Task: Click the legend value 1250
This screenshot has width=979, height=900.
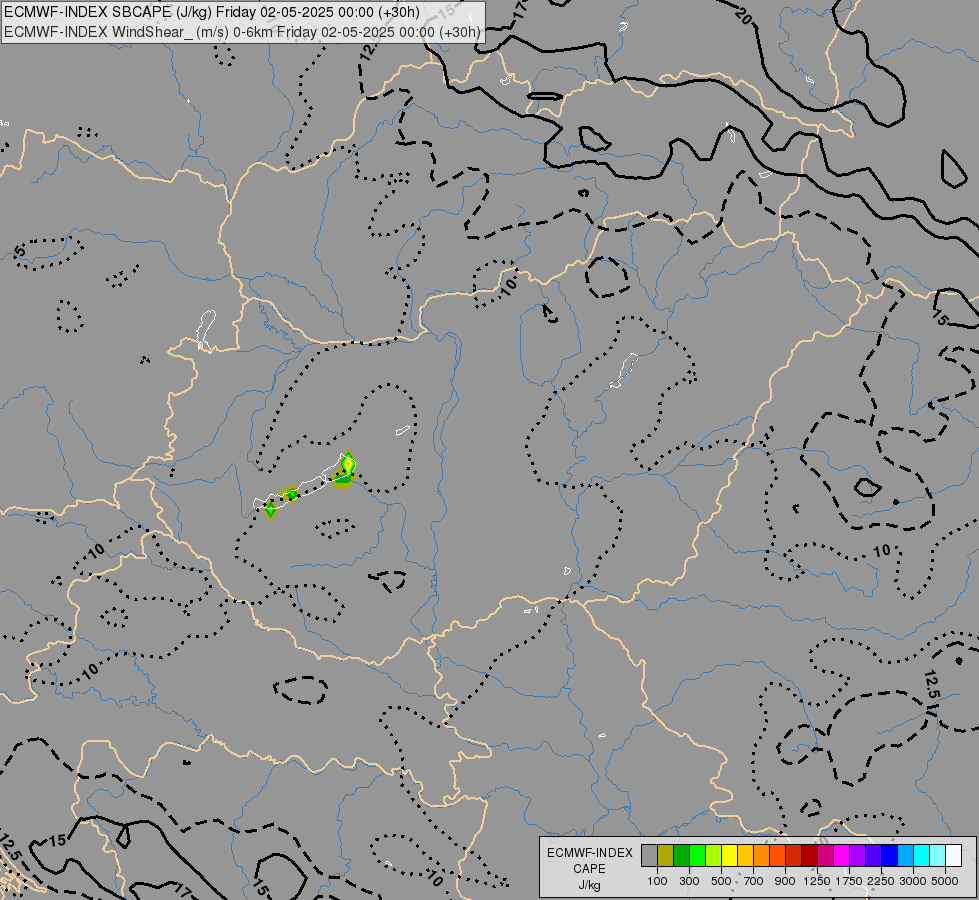Action: pyautogui.click(x=817, y=881)
